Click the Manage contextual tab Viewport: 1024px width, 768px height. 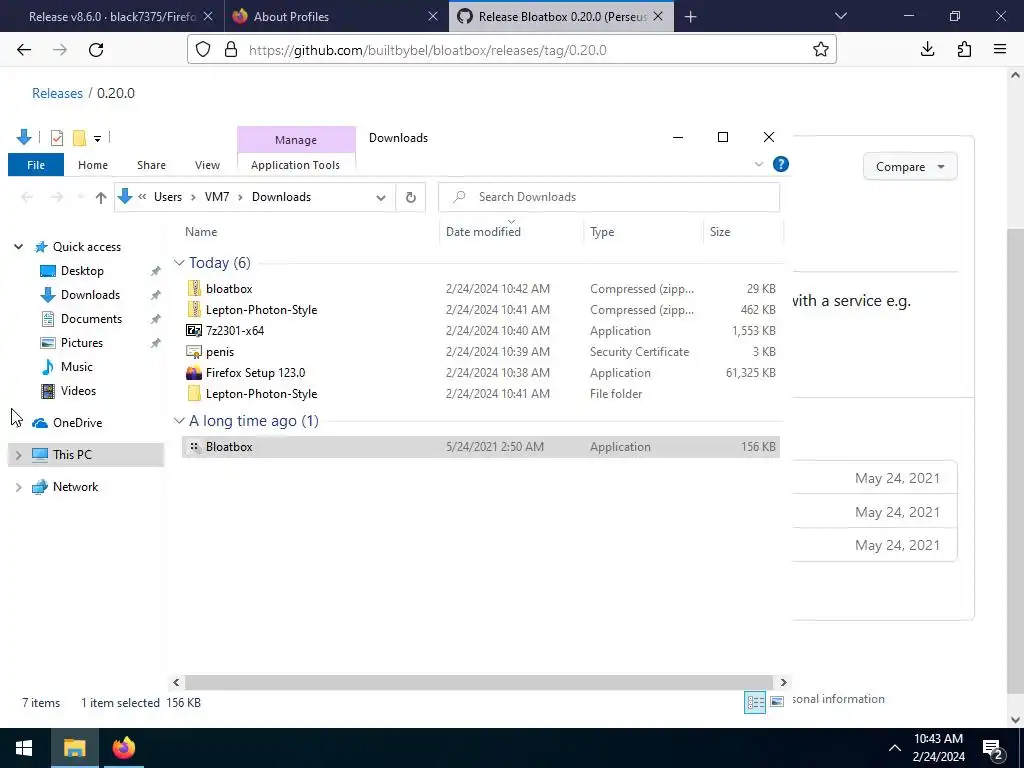[x=296, y=140]
